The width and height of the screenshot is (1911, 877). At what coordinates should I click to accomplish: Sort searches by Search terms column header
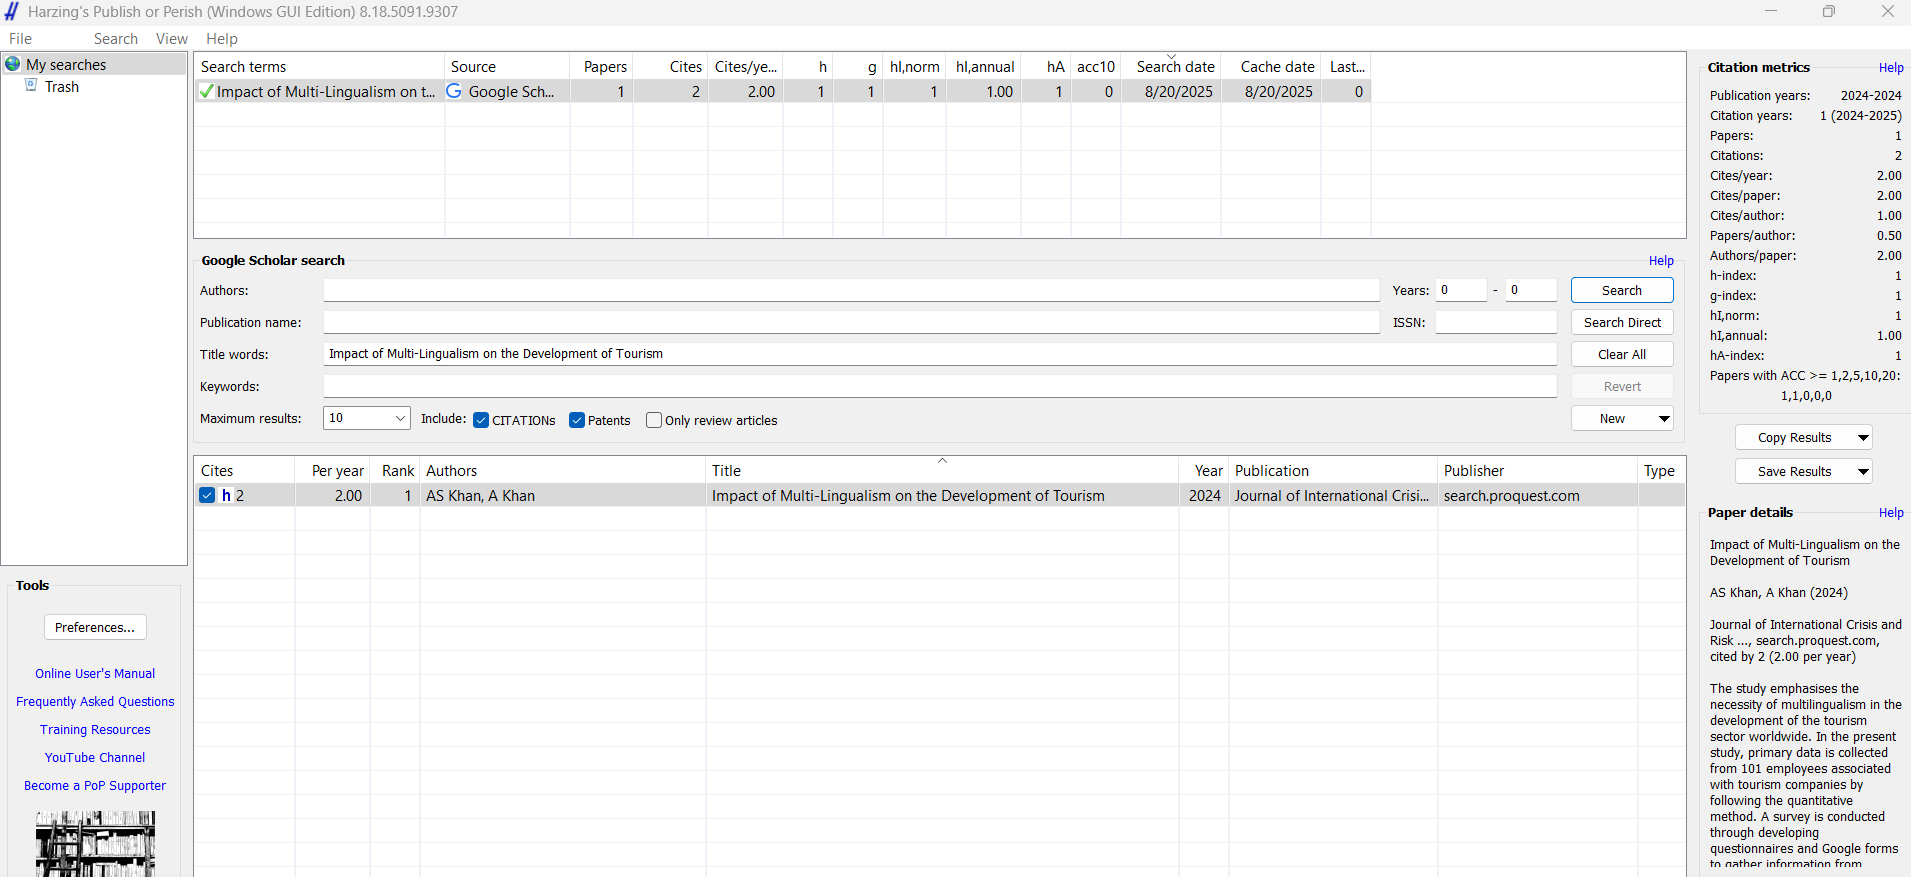(x=320, y=66)
